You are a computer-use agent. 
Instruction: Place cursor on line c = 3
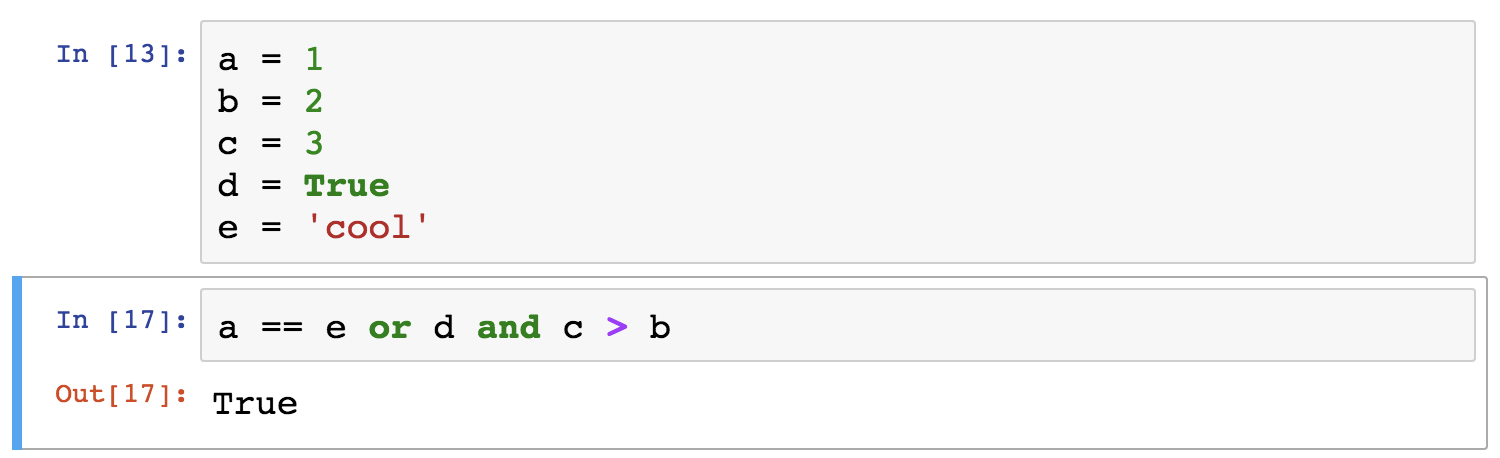click(270, 143)
